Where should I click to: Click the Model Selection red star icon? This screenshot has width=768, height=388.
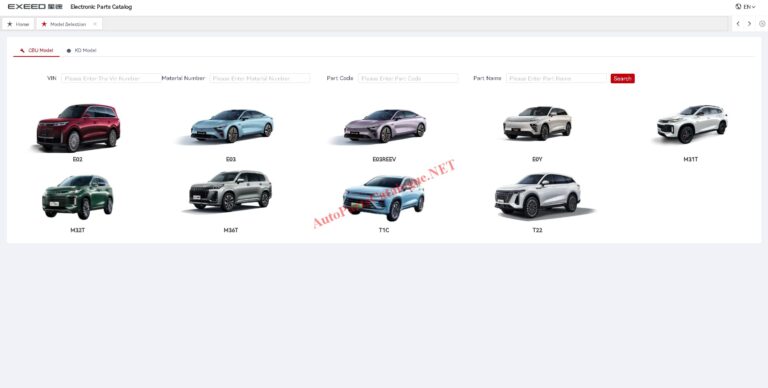44,24
